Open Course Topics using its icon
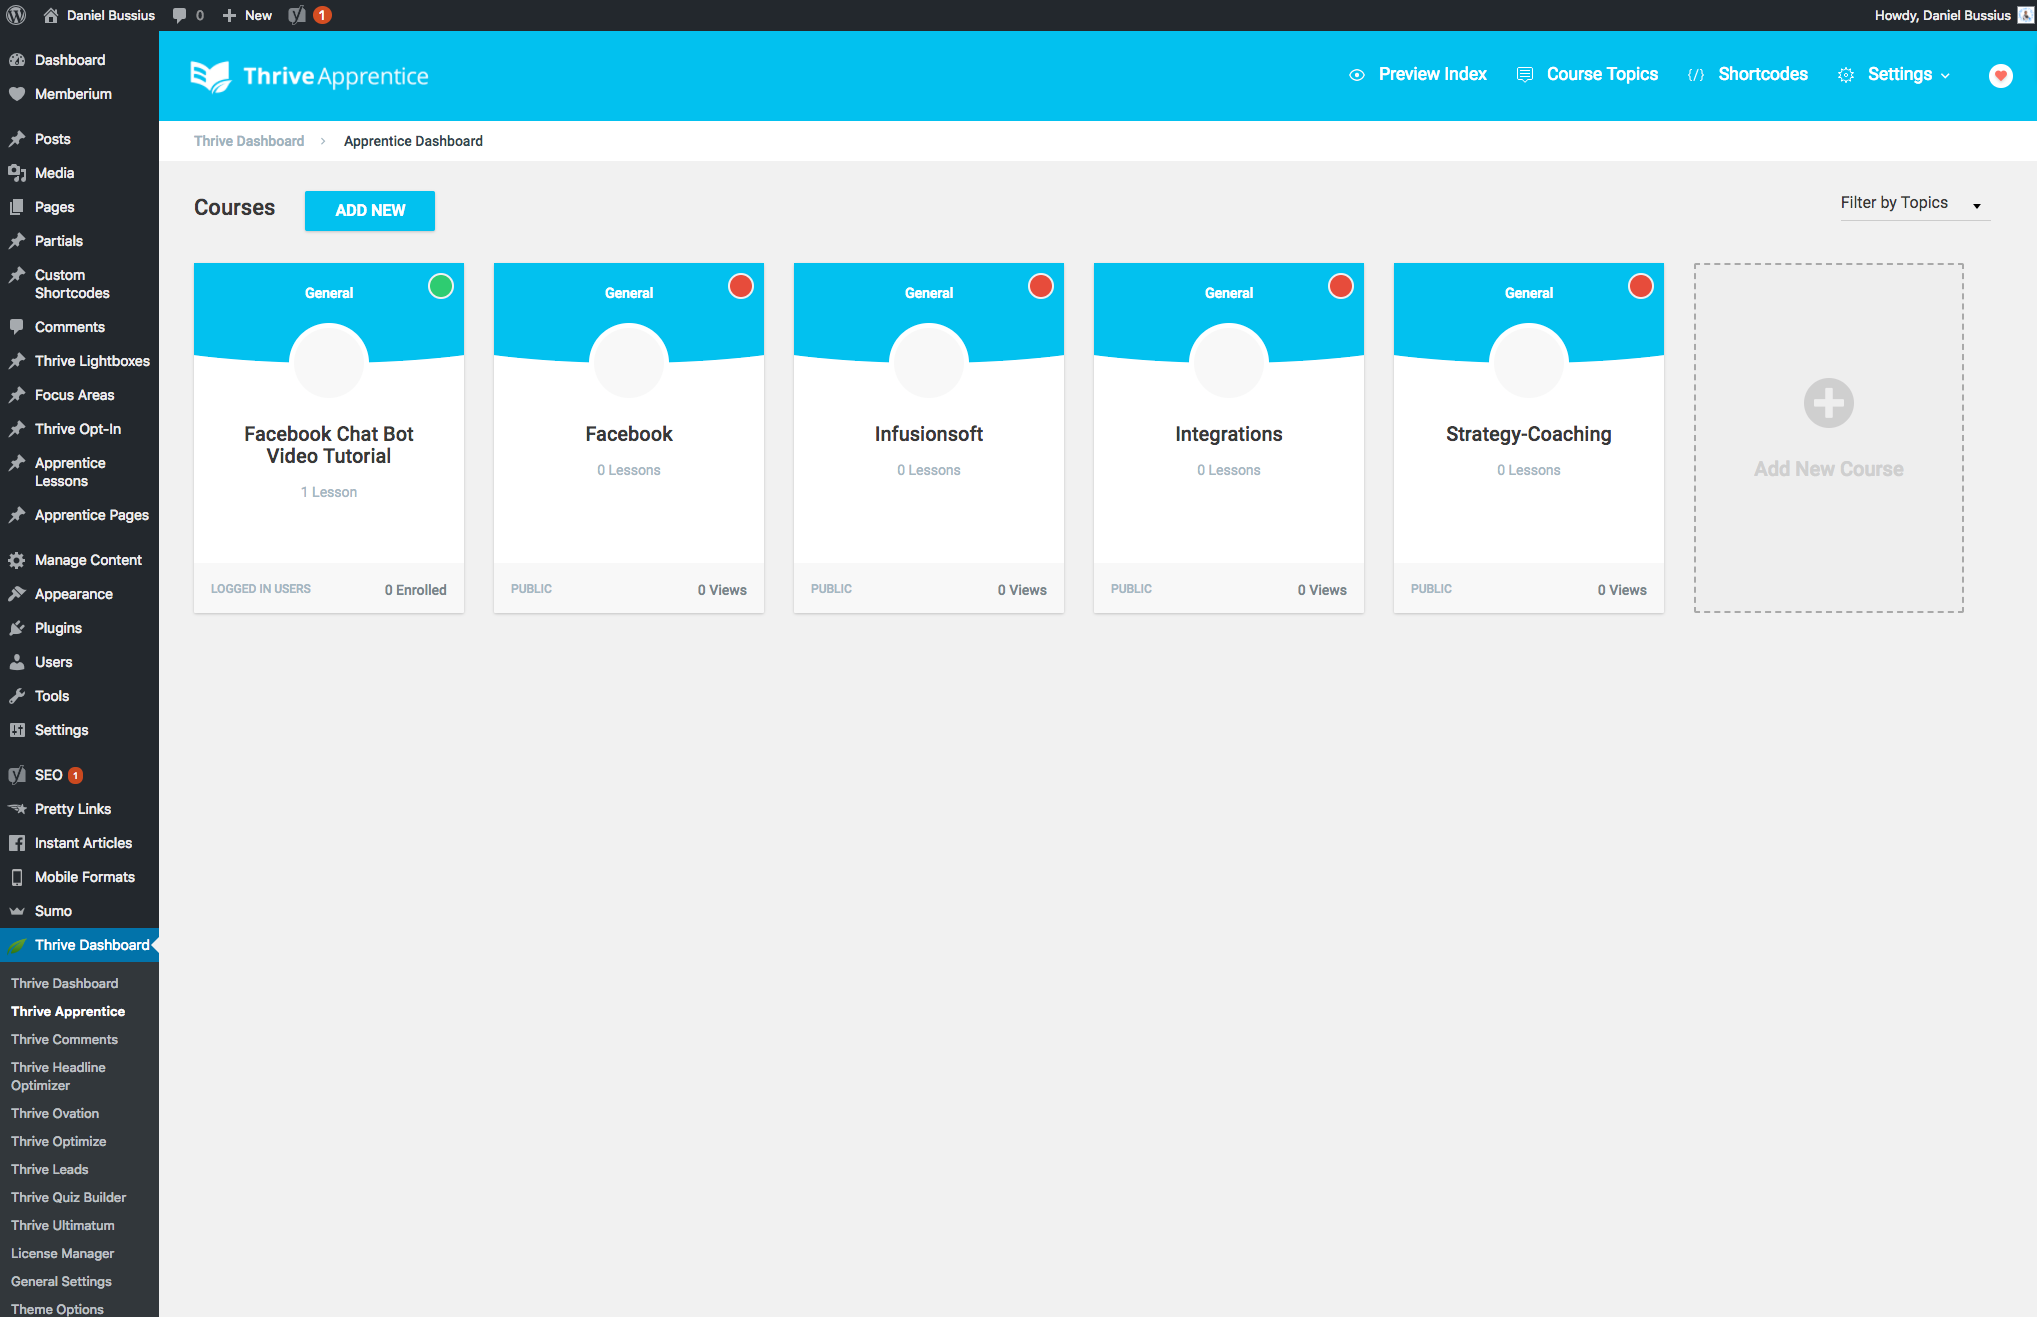This screenshot has height=1317, width=2037. 1524,74
